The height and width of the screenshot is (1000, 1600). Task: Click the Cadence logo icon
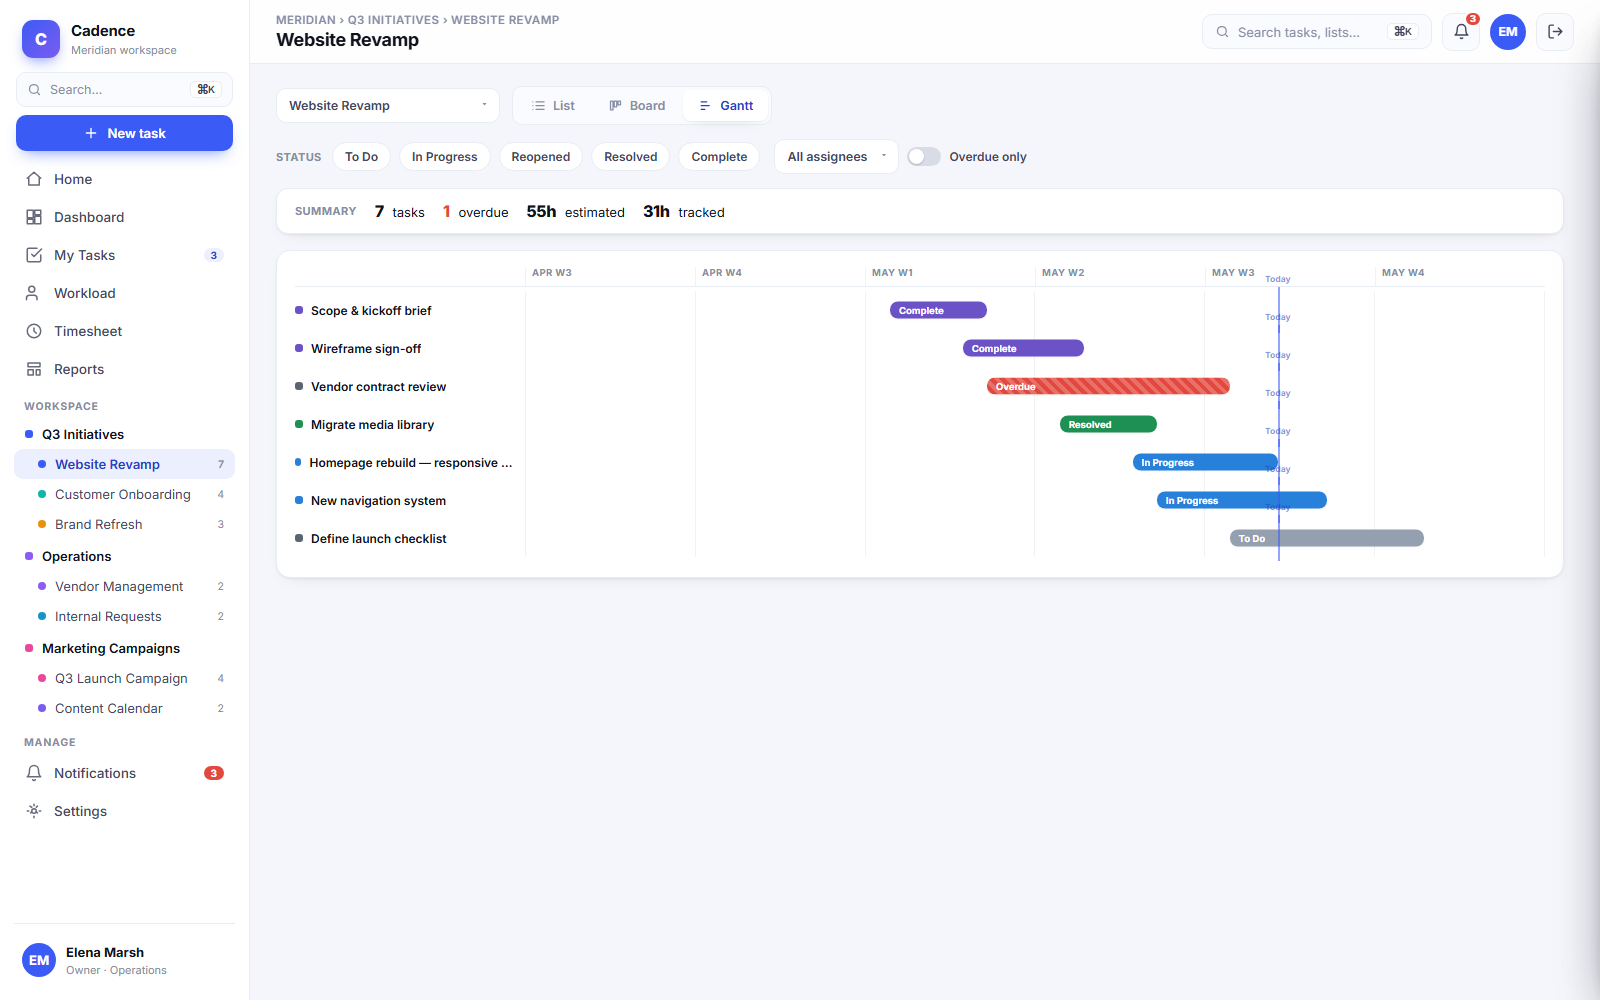tap(41, 39)
